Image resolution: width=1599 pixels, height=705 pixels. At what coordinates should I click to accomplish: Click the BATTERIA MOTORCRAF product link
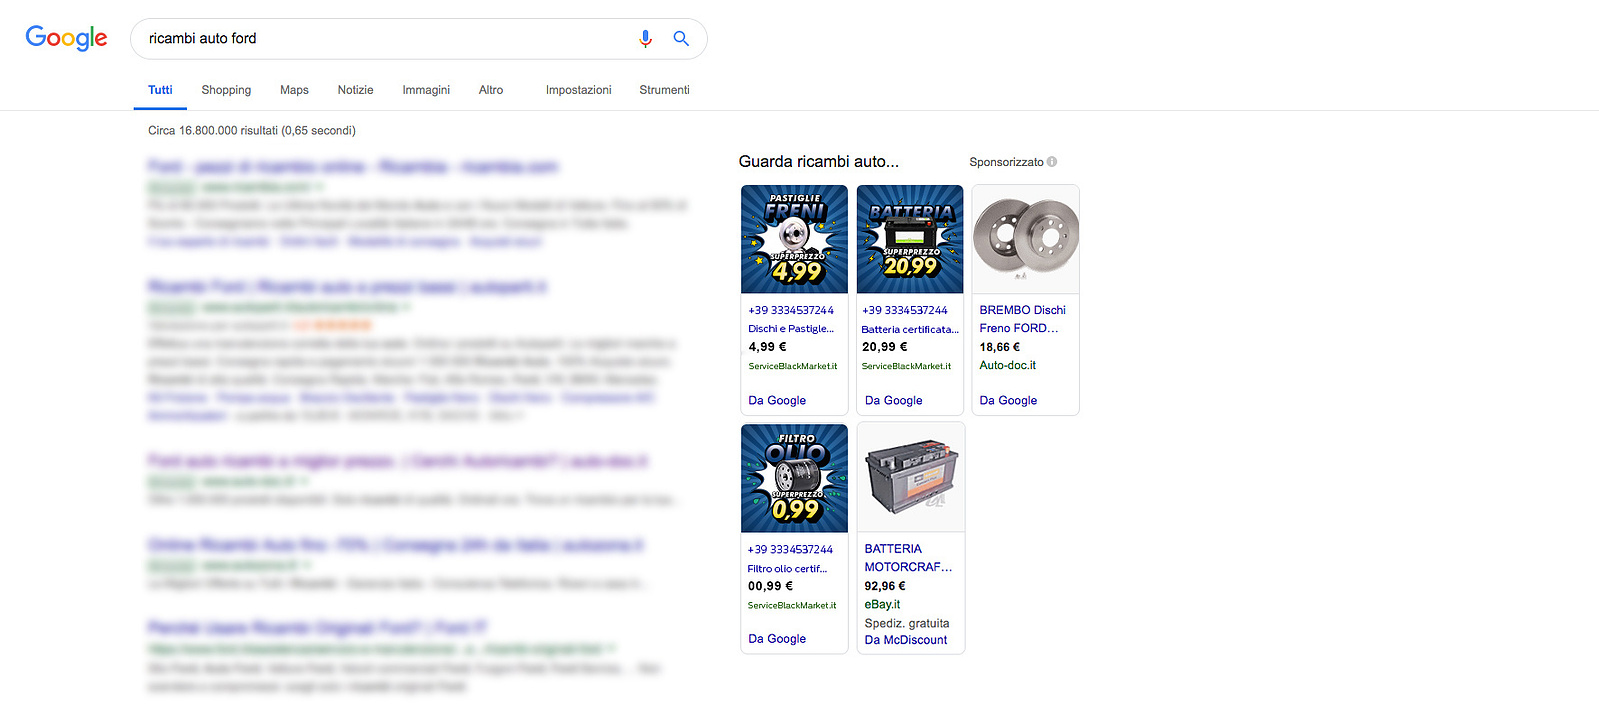[x=908, y=558]
